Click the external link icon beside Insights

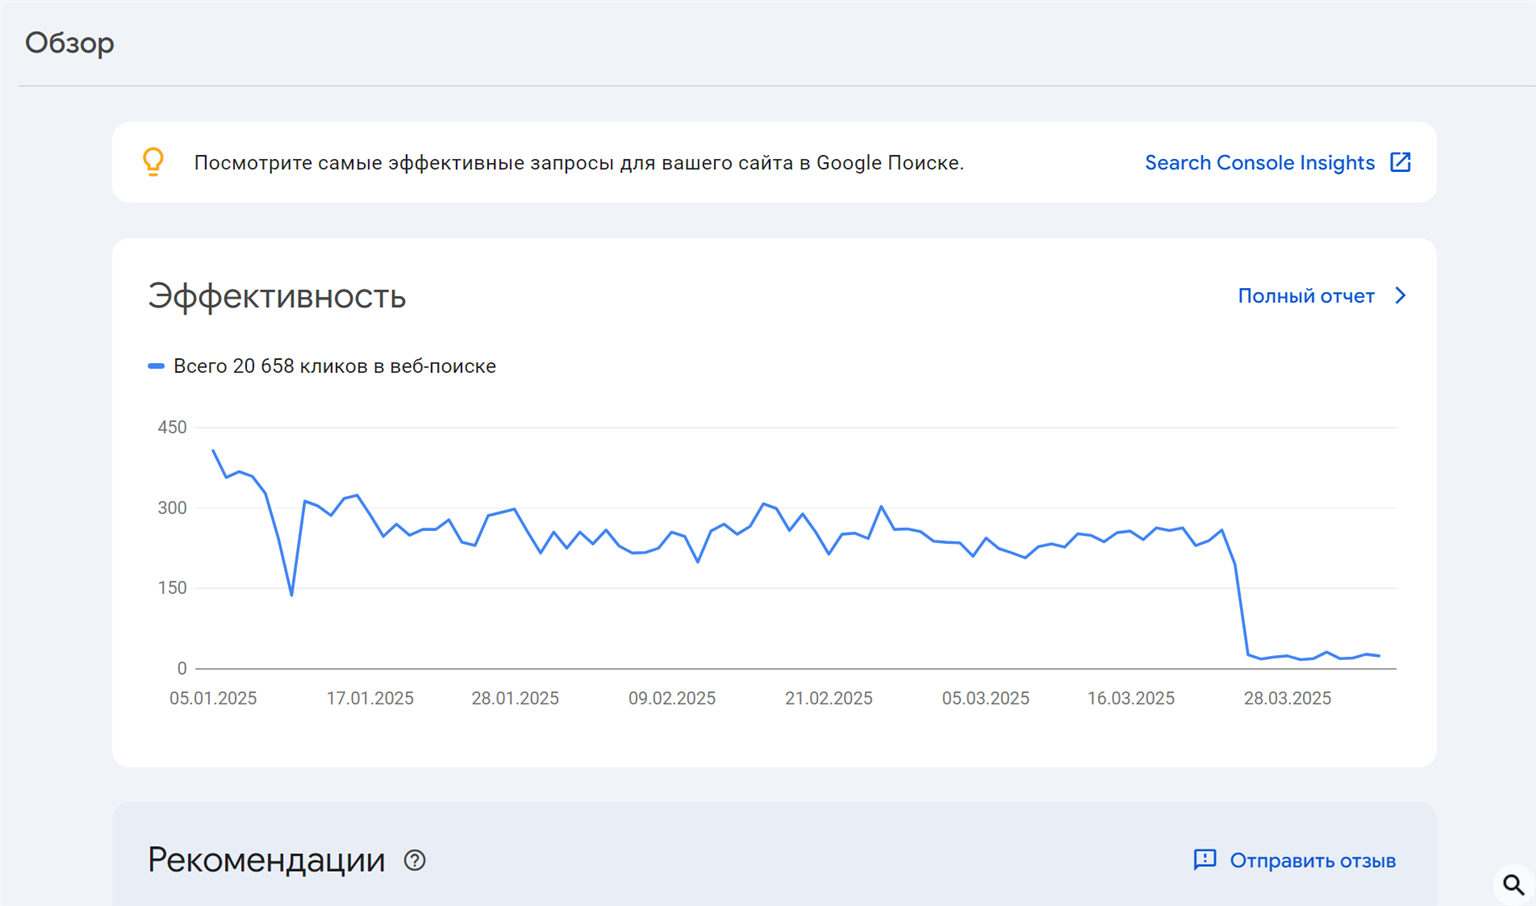[1400, 162]
